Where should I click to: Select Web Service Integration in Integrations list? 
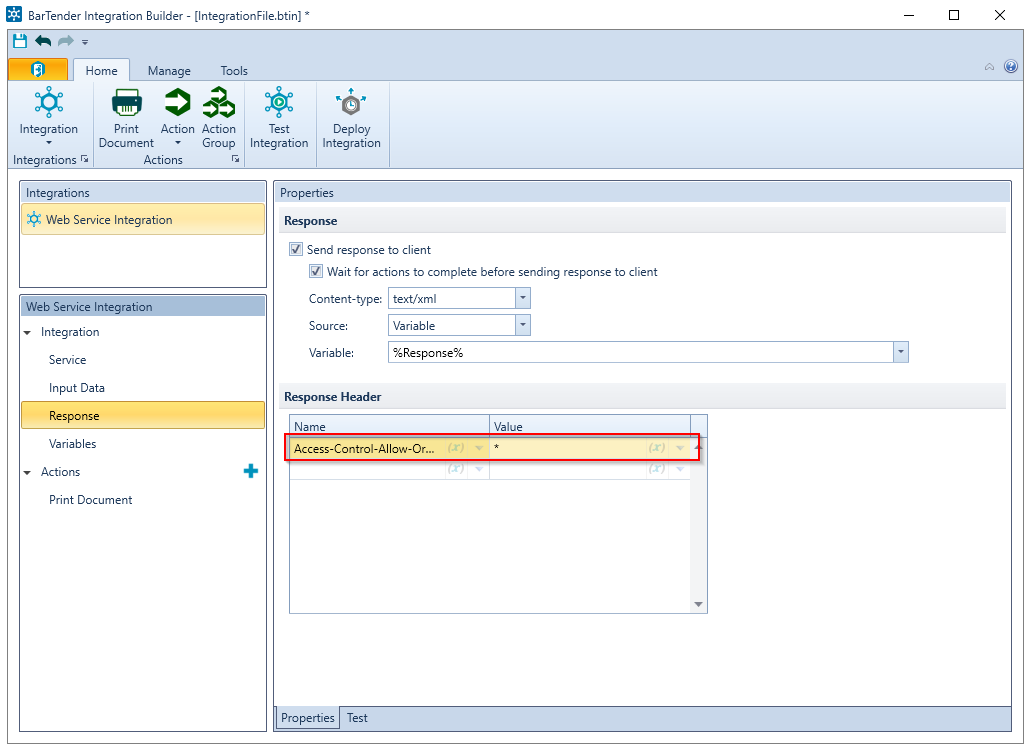(x=143, y=220)
